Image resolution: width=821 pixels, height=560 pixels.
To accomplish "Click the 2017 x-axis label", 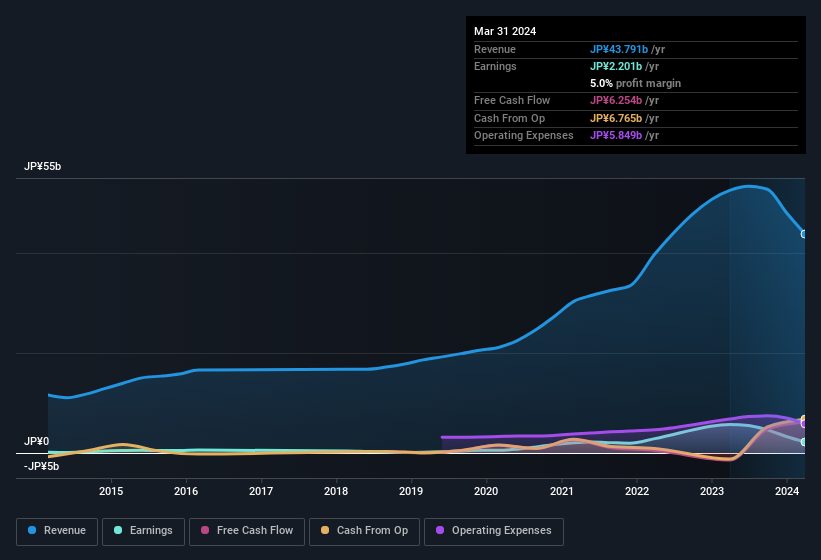I will click(x=261, y=491).
